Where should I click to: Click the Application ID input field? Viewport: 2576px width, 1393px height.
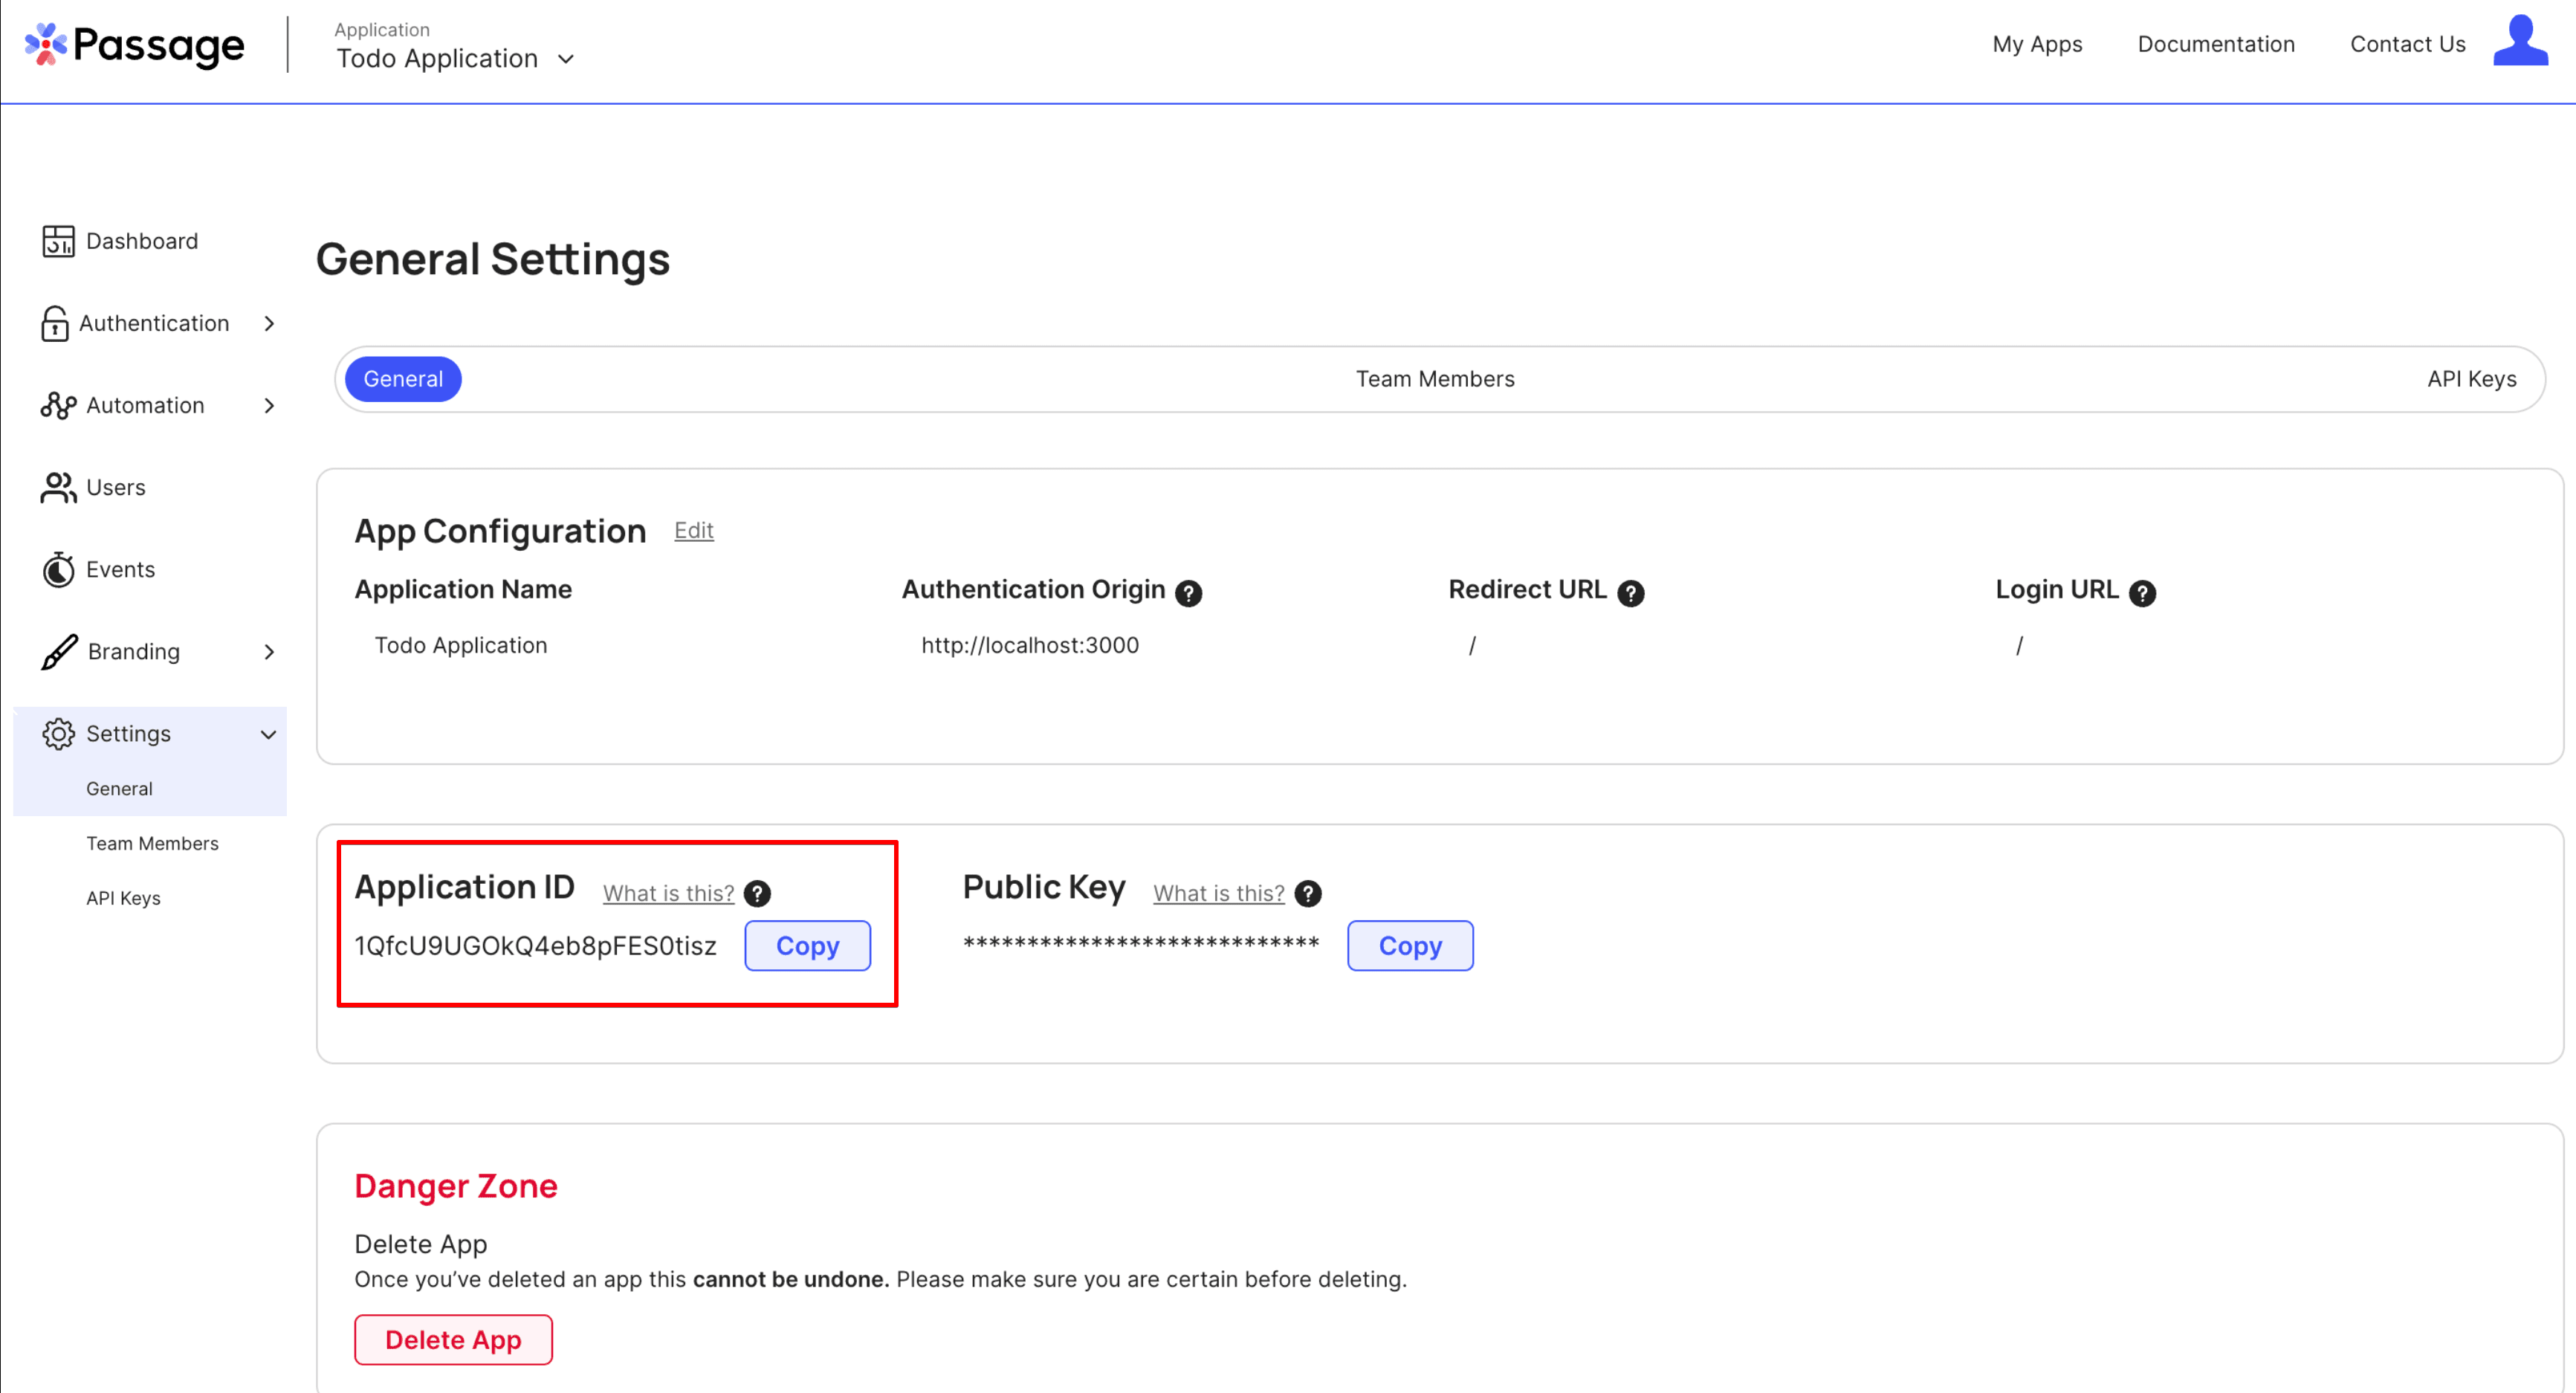pos(535,946)
